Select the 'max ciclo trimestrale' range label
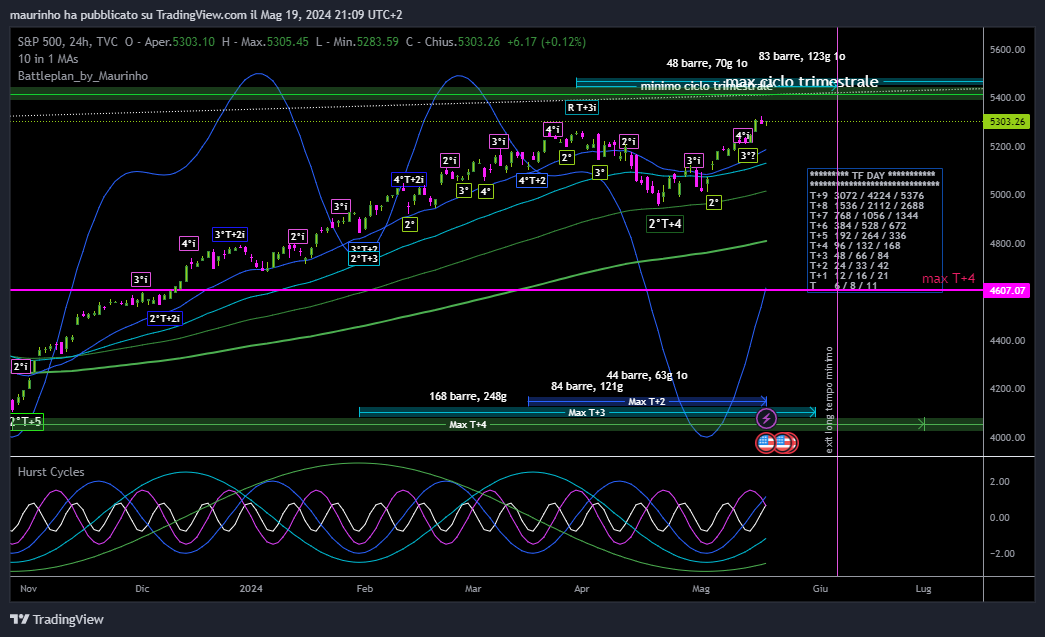 (802, 82)
